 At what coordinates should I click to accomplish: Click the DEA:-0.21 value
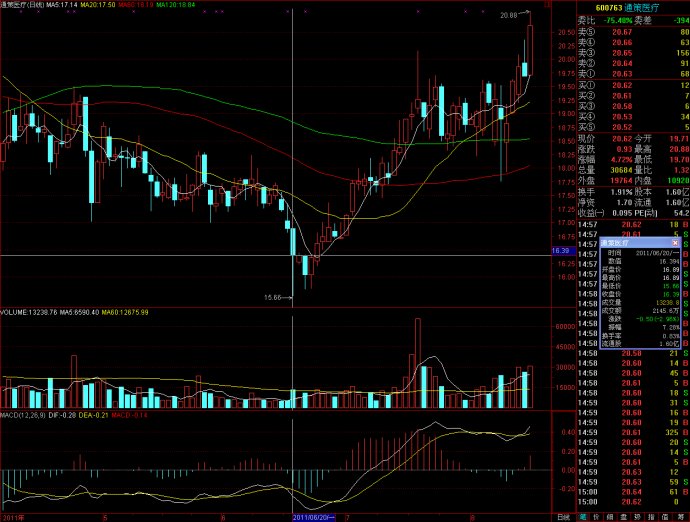pyautogui.click(x=93, y=415)
